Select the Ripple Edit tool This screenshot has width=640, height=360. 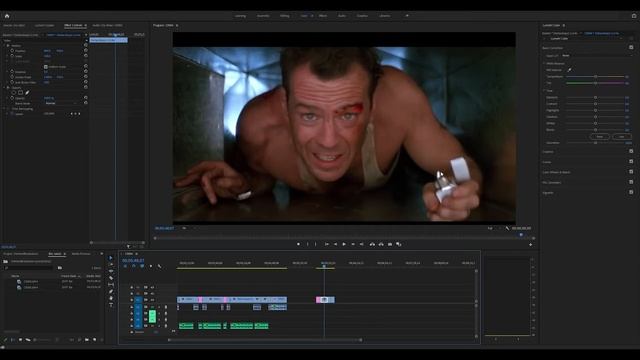click(x=111, y=271)
